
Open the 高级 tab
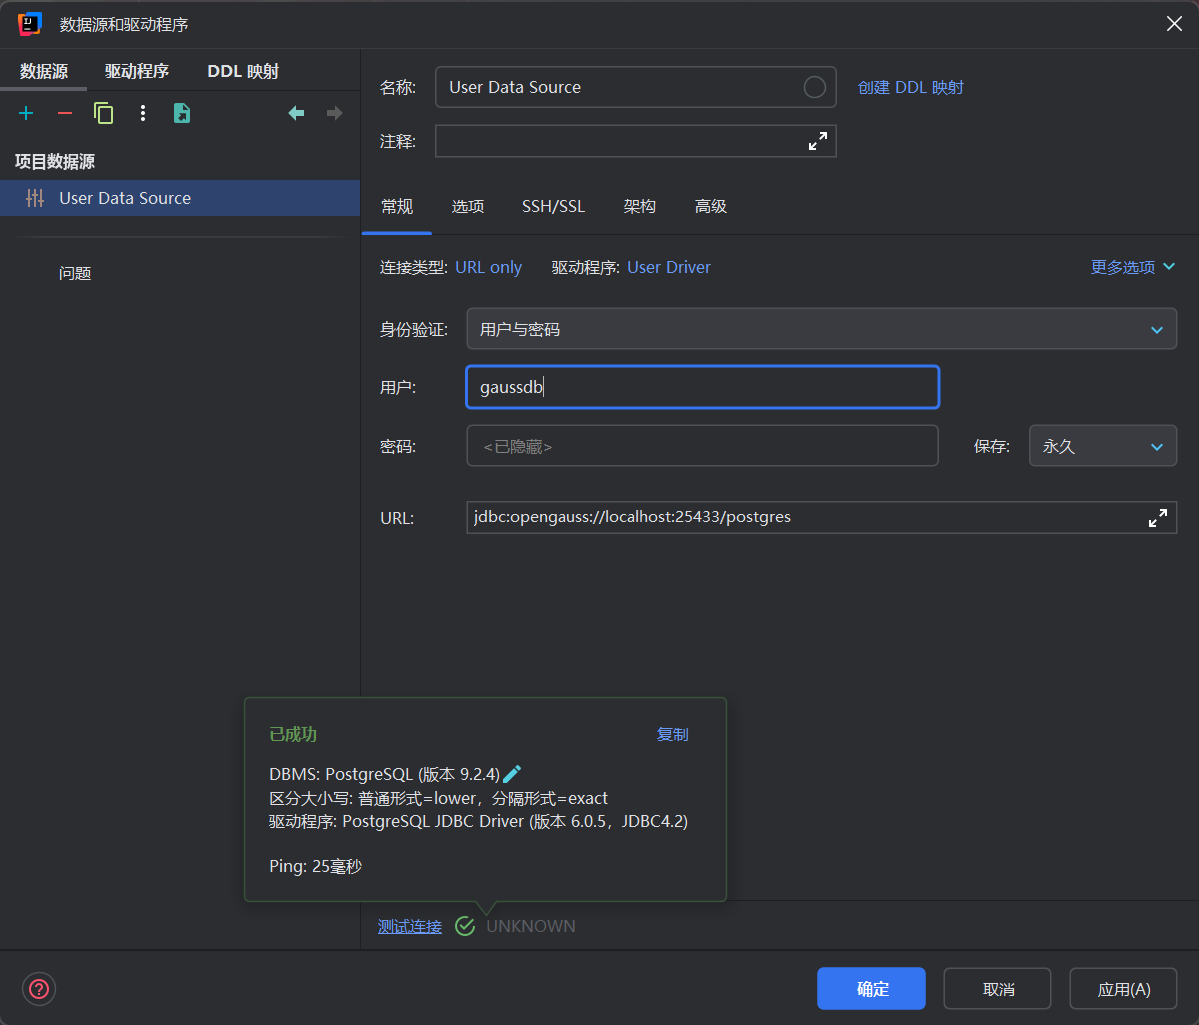tap(710, 207)
